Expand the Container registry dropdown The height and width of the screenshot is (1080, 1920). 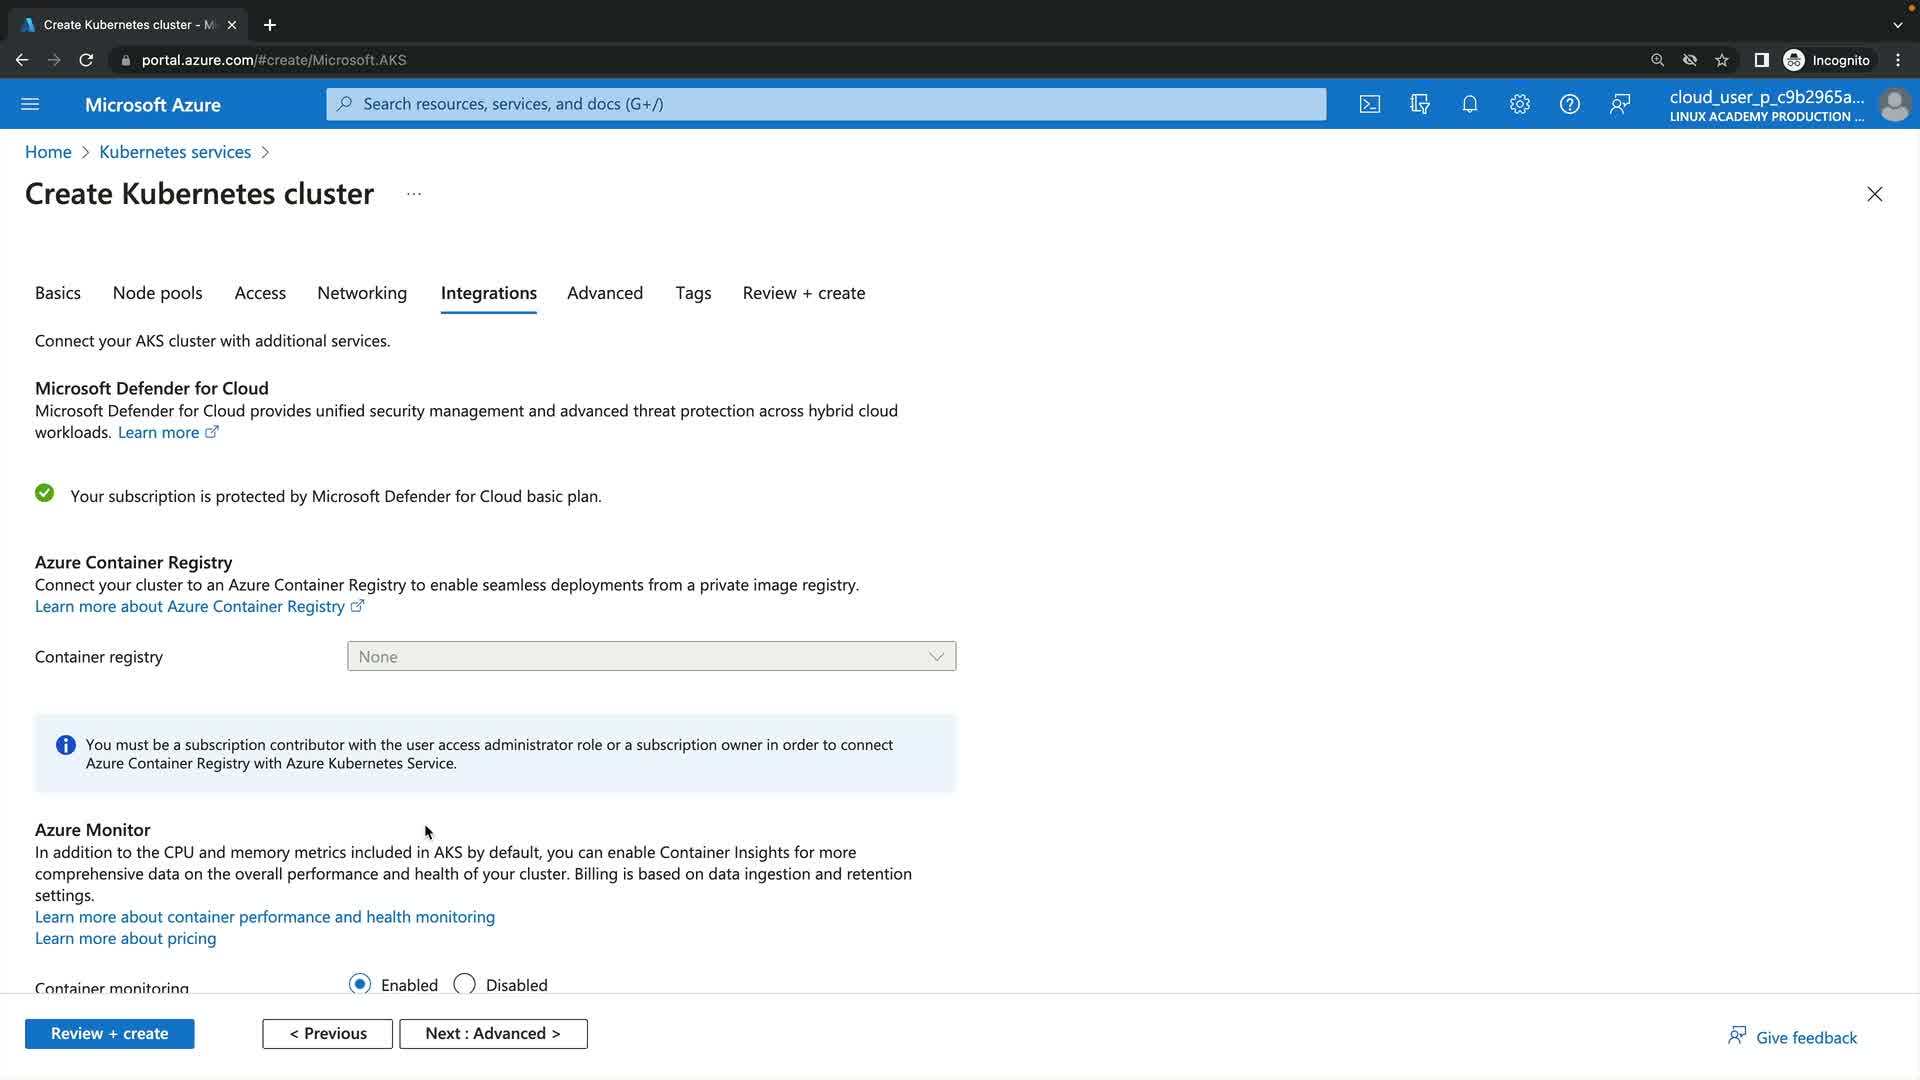651,656
